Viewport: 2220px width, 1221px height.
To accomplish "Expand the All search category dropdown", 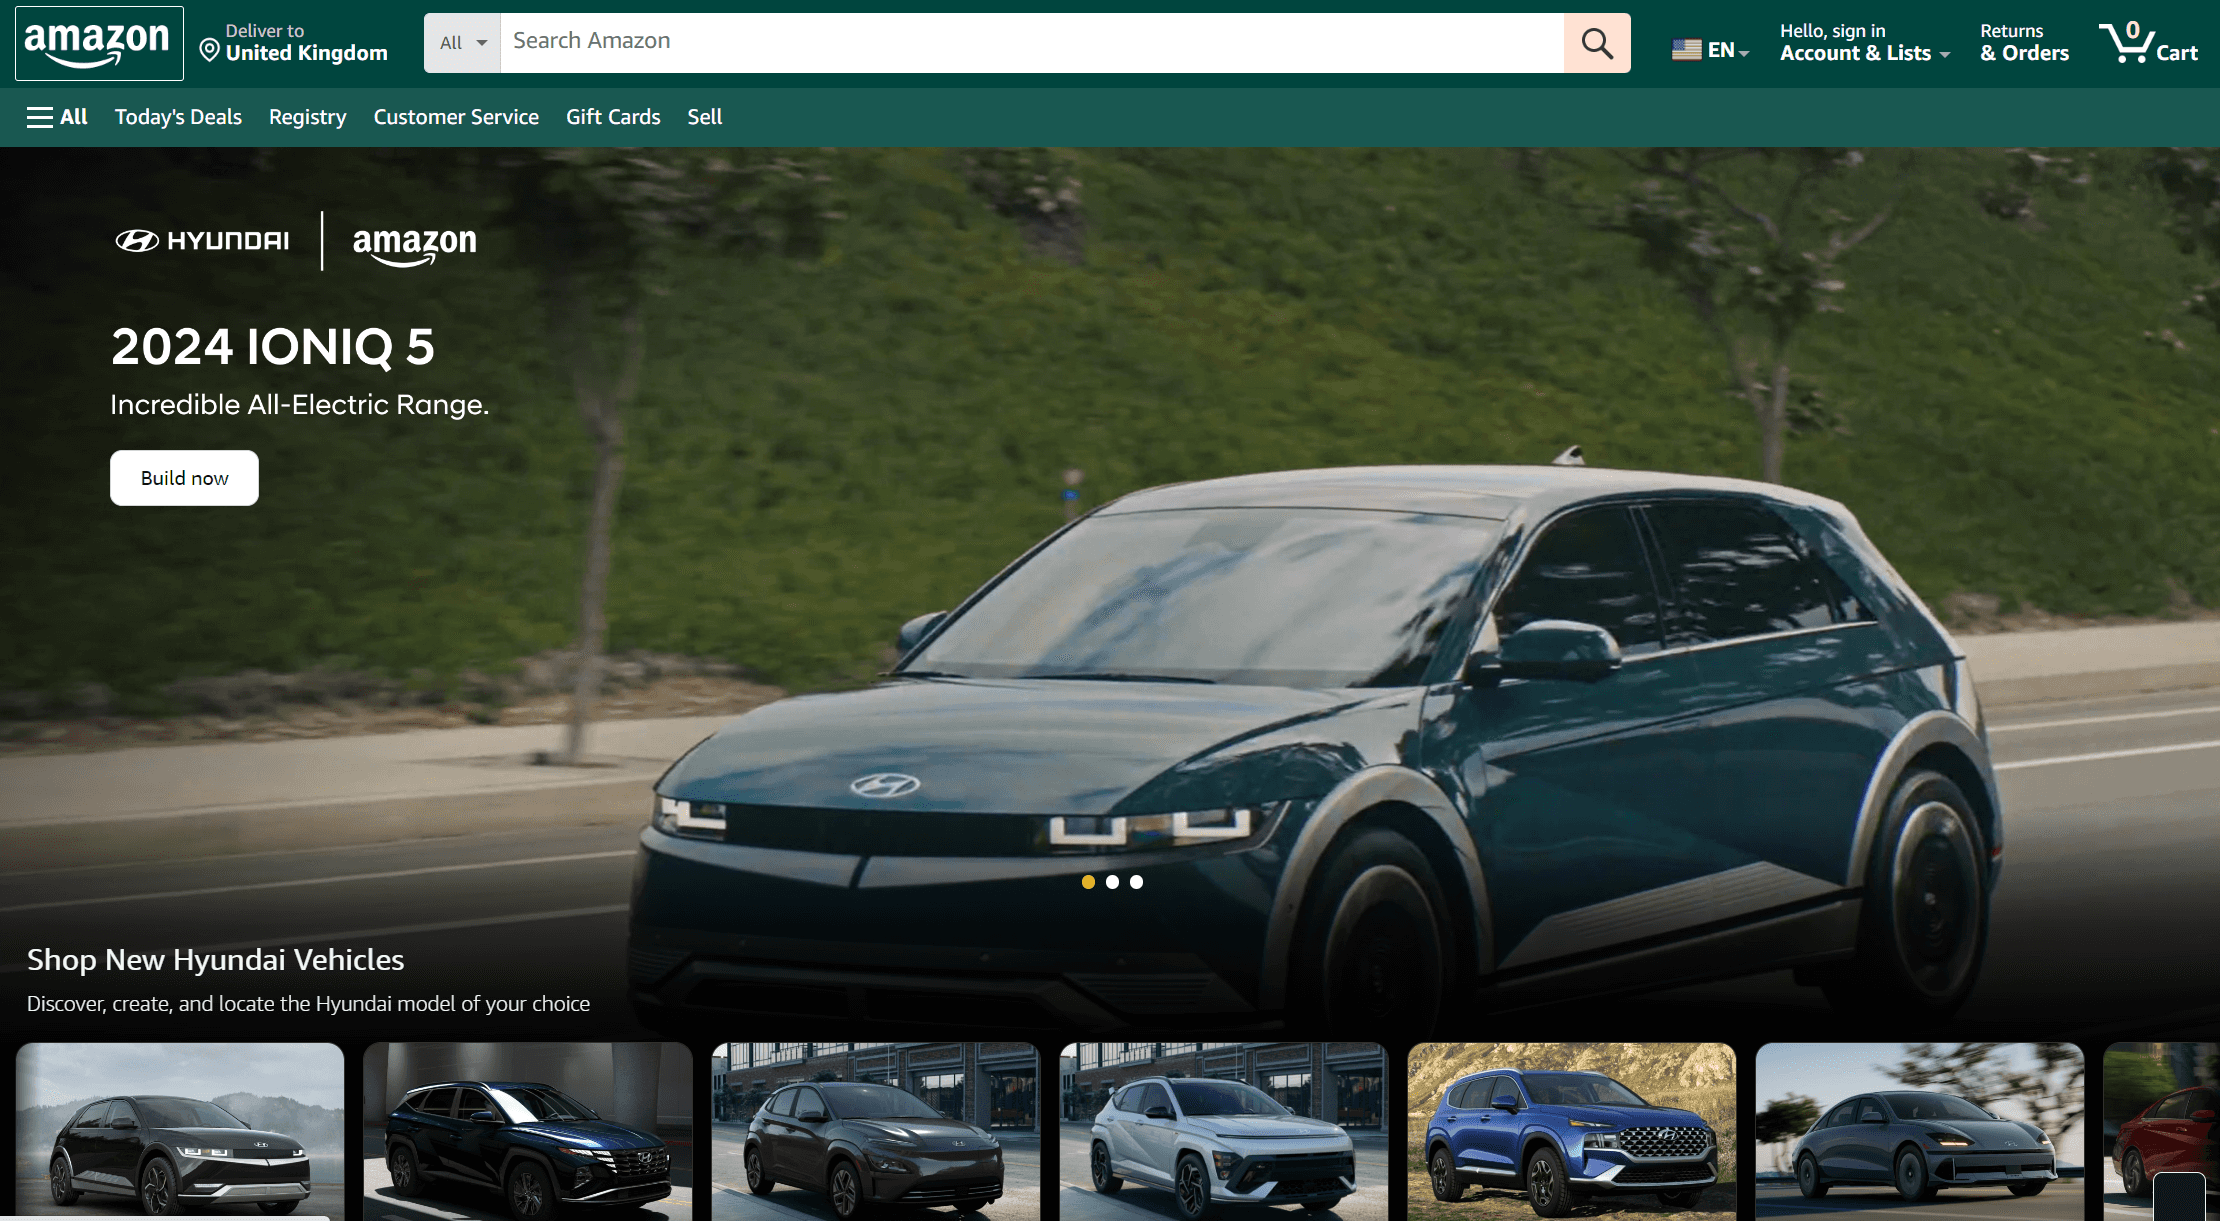I will pyautogui.click(x=460, y=43).
